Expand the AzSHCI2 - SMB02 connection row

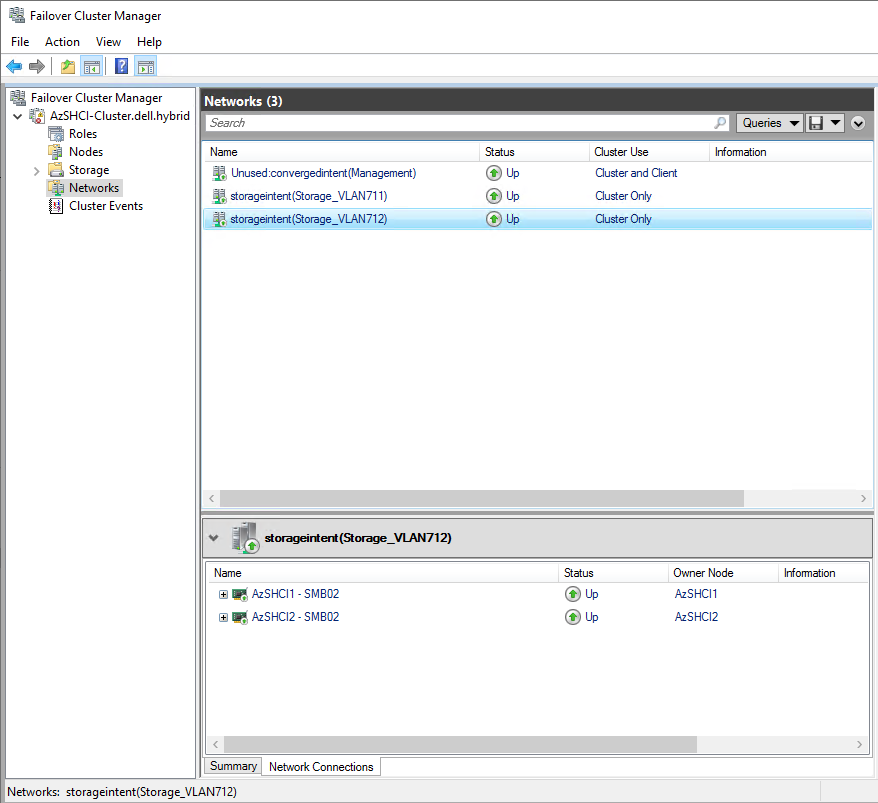[223, 617]
